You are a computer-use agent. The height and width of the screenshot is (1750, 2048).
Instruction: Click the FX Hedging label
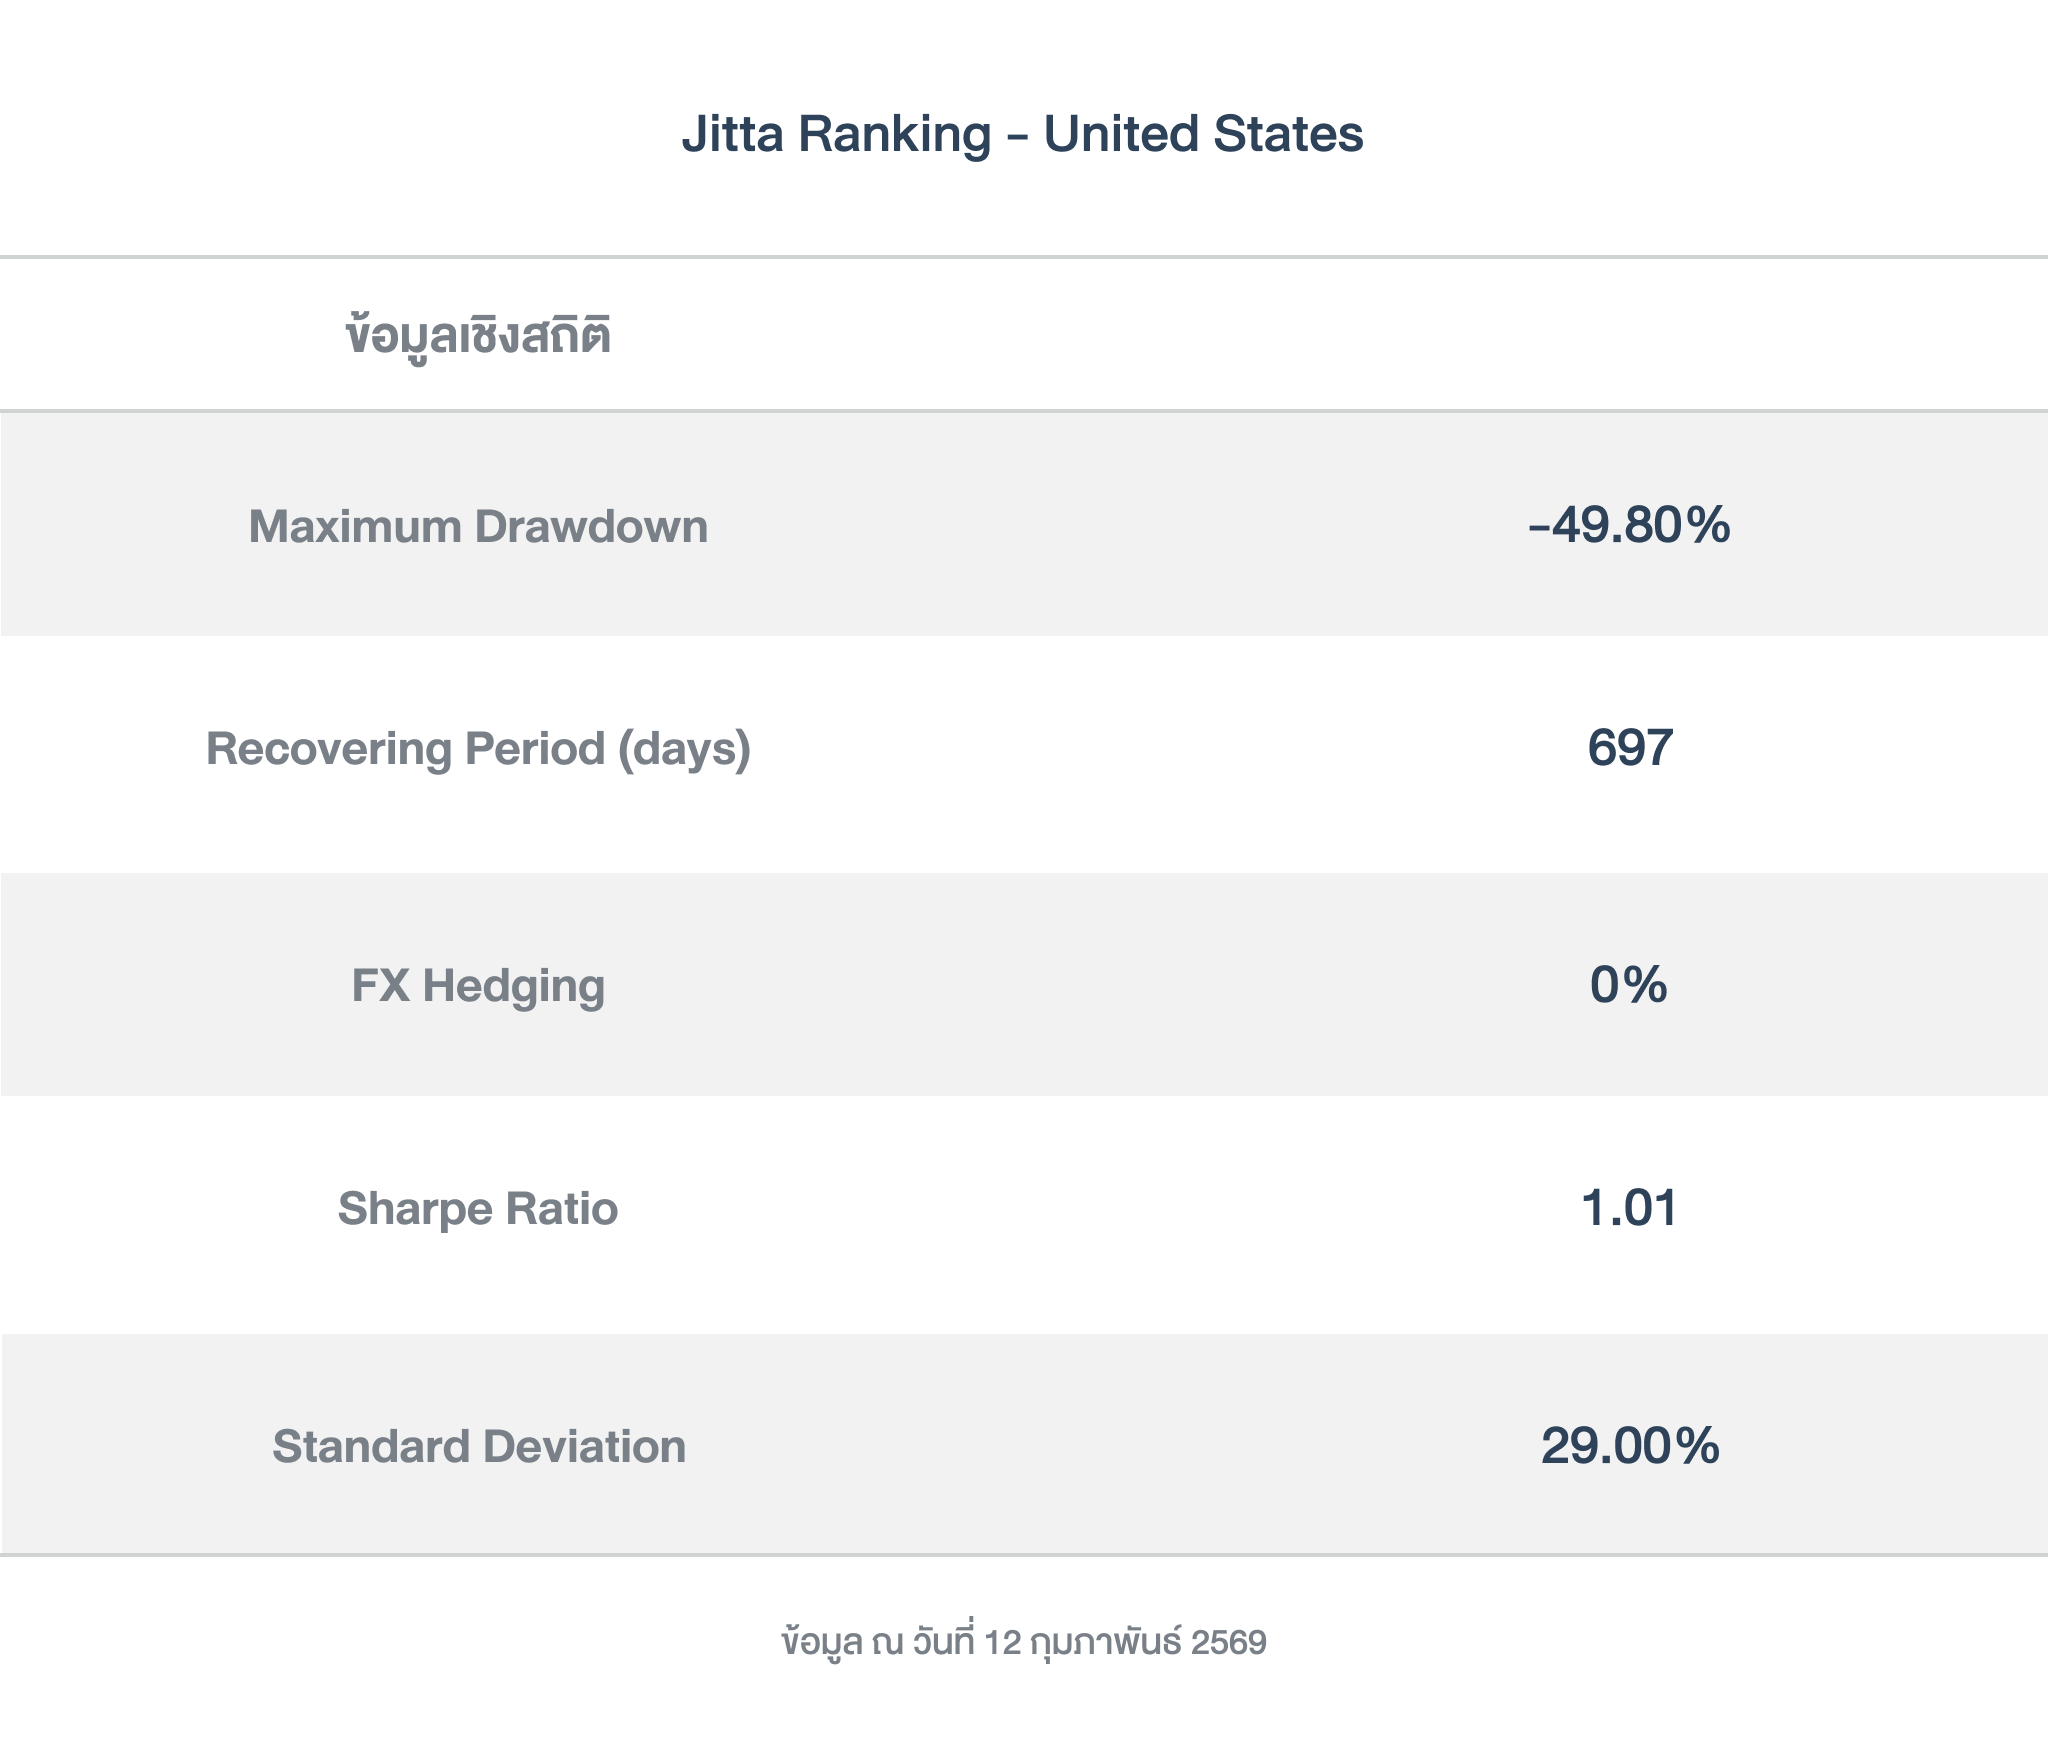(x=478, y=985)
